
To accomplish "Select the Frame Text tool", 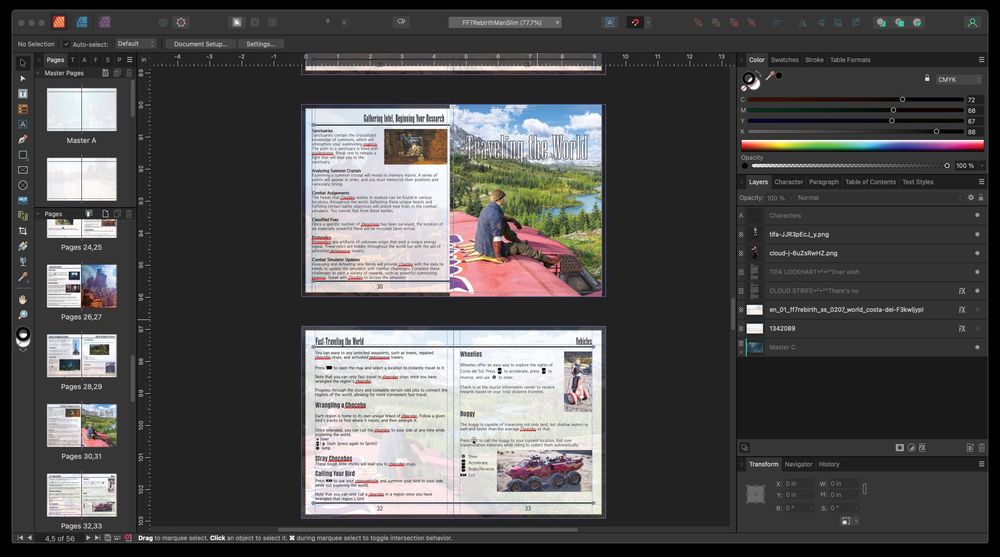I will coord(23,94).
